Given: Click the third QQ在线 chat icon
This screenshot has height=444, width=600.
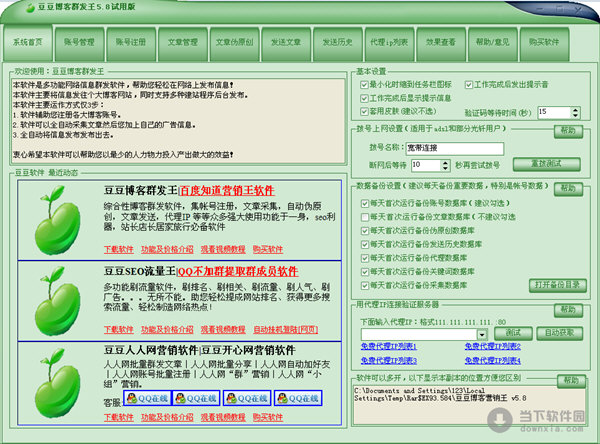Looking at the screenshot, I should coord(249,398).
